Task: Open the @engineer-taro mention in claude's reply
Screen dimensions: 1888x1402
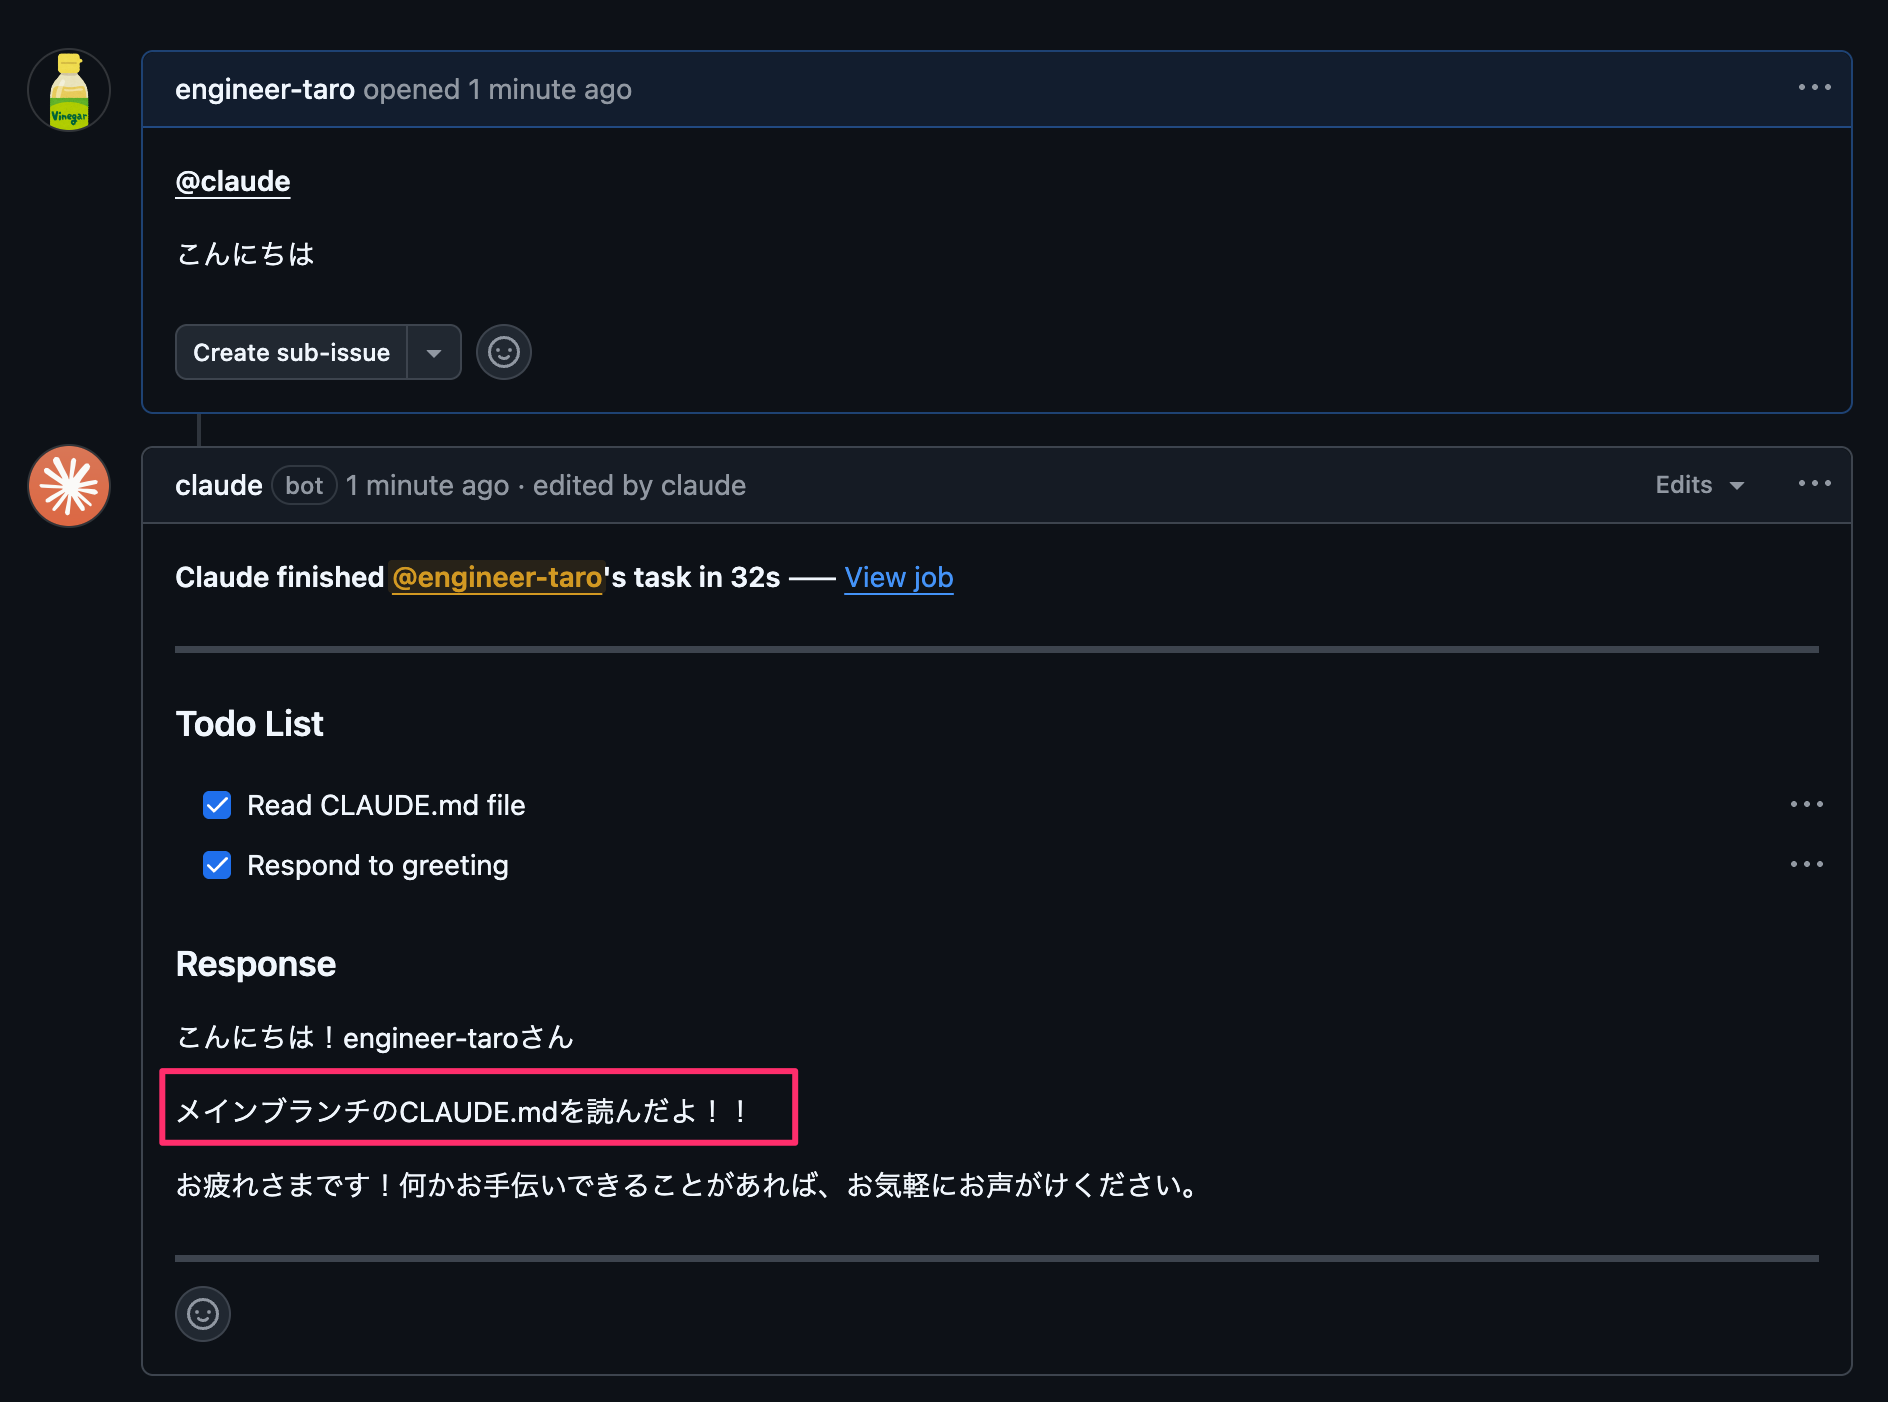Action: point(497,577)
